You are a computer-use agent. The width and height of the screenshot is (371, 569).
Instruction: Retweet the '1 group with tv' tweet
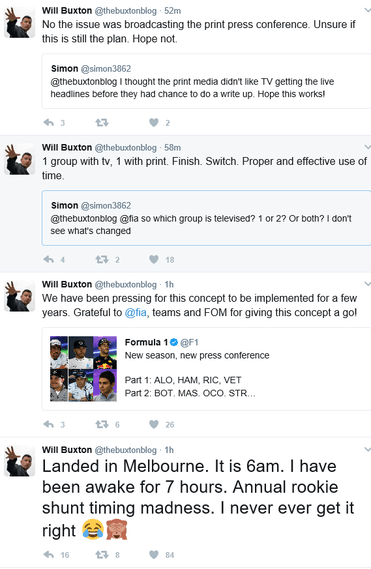click(x=102, y=259)
